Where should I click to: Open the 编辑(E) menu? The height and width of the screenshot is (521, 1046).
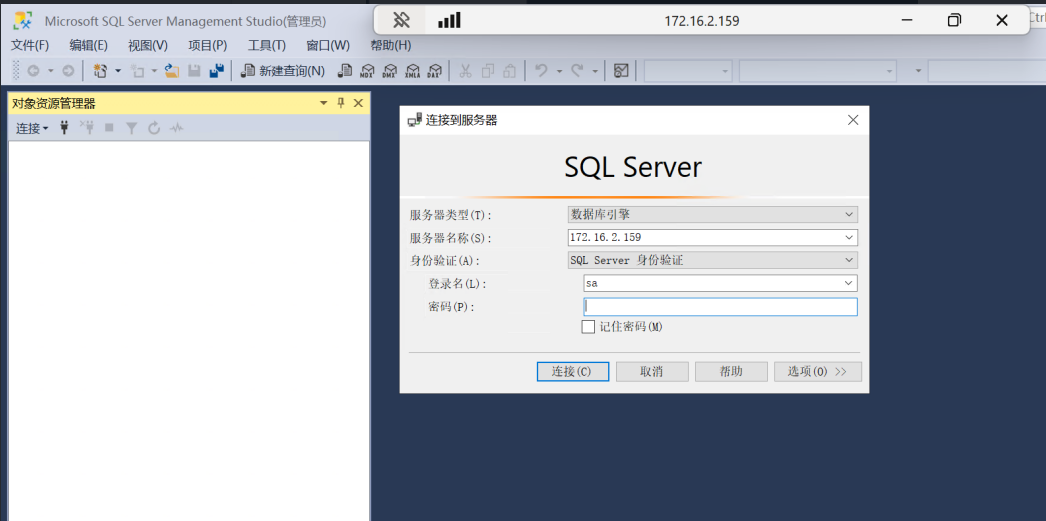(x=88, y=45)
